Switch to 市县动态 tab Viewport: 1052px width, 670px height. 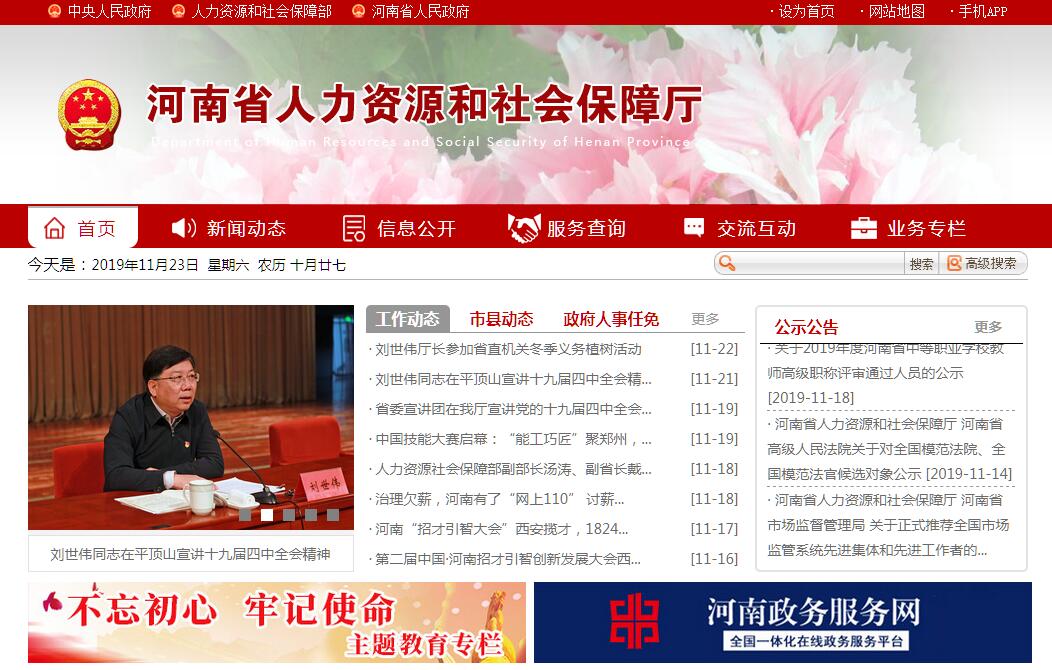coord(501,319)
